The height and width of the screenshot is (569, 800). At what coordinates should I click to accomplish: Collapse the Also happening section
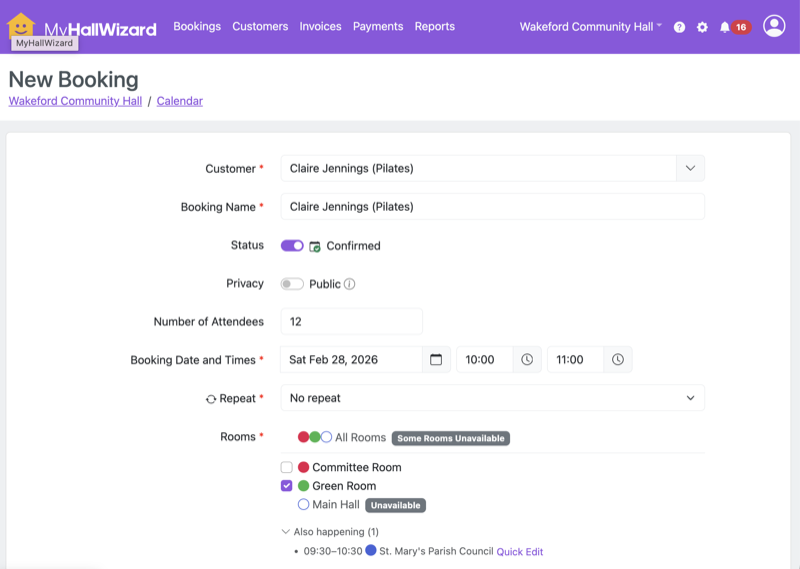(x=330, y=532)
